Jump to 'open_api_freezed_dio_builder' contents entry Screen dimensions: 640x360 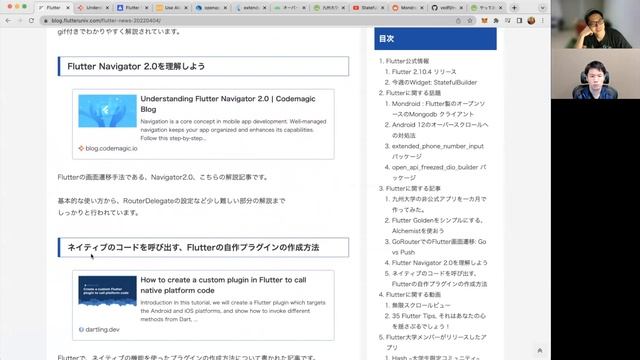click(439, 173)
